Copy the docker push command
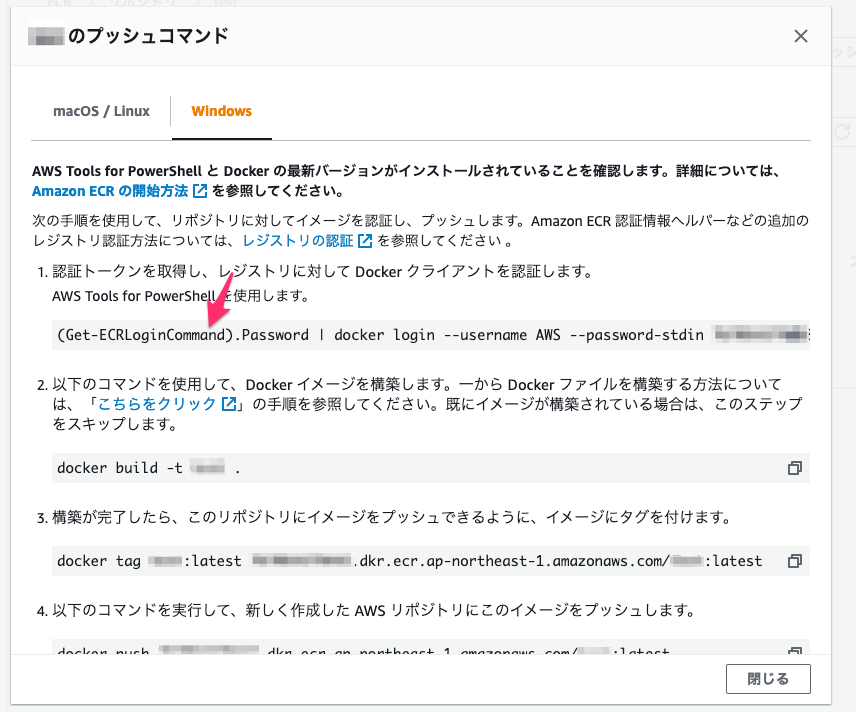 (795, 650)
